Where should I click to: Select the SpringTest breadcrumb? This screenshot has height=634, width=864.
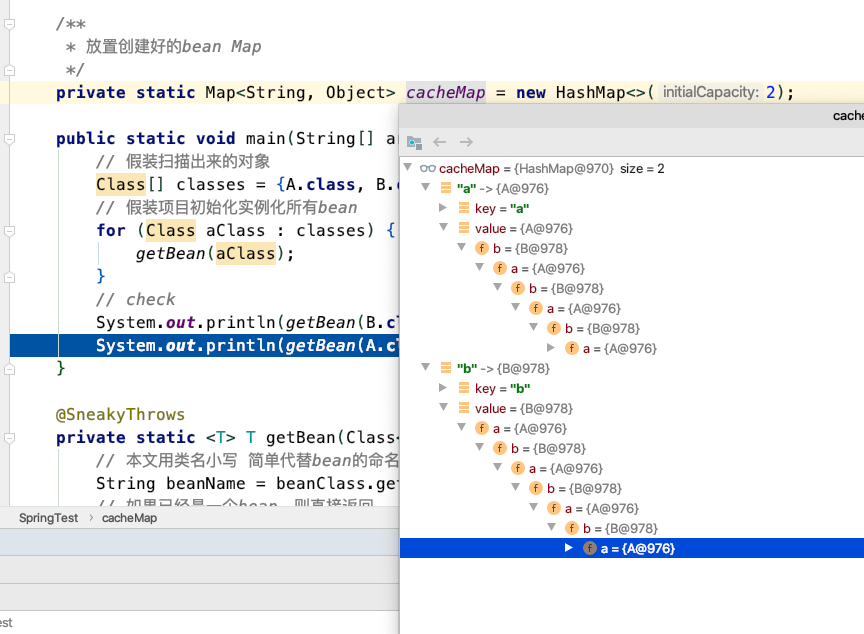pyautogui.click(x=48, y=518)
